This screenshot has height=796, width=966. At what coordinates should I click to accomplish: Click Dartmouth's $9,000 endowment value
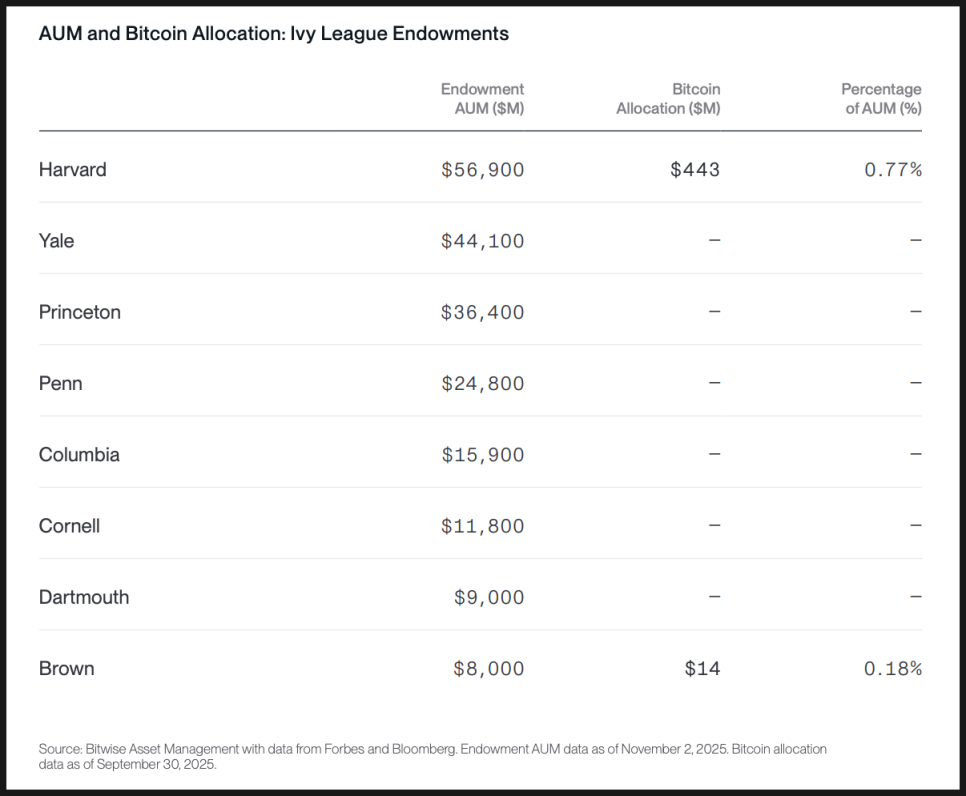(488, 597)
